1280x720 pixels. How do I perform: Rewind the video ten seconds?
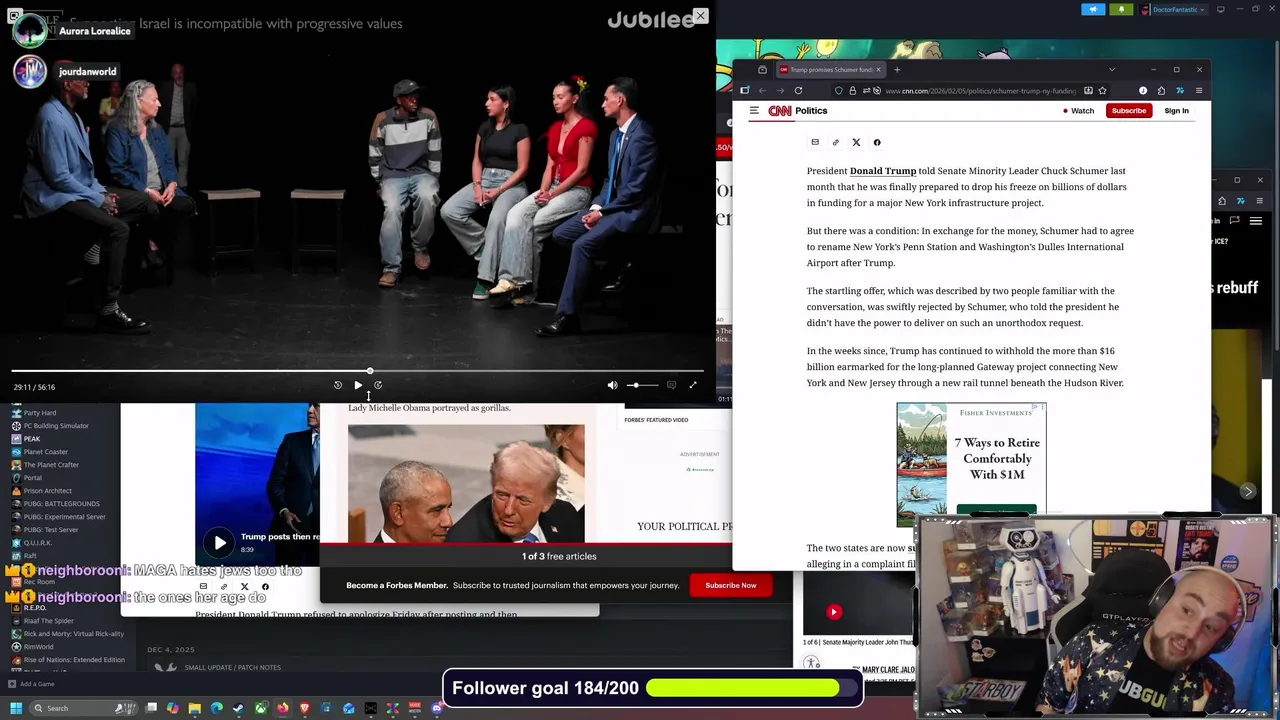point(338,385)
